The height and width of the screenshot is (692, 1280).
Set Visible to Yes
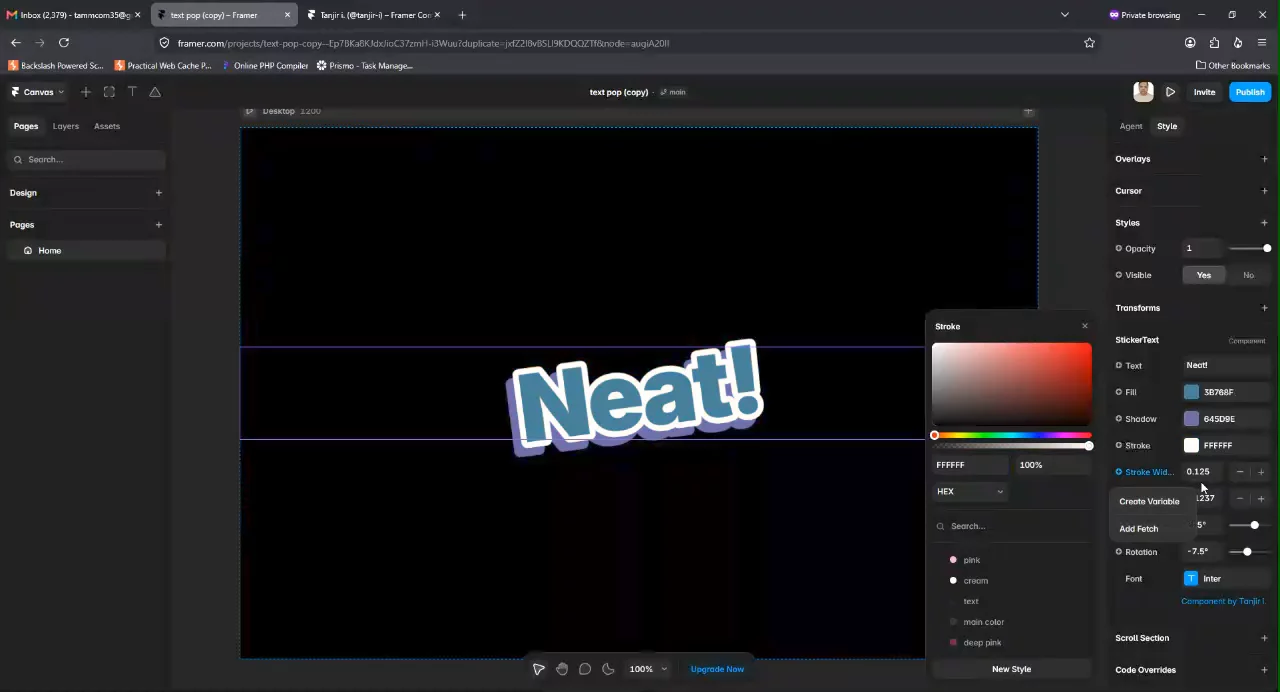[x=1204, y=275]
